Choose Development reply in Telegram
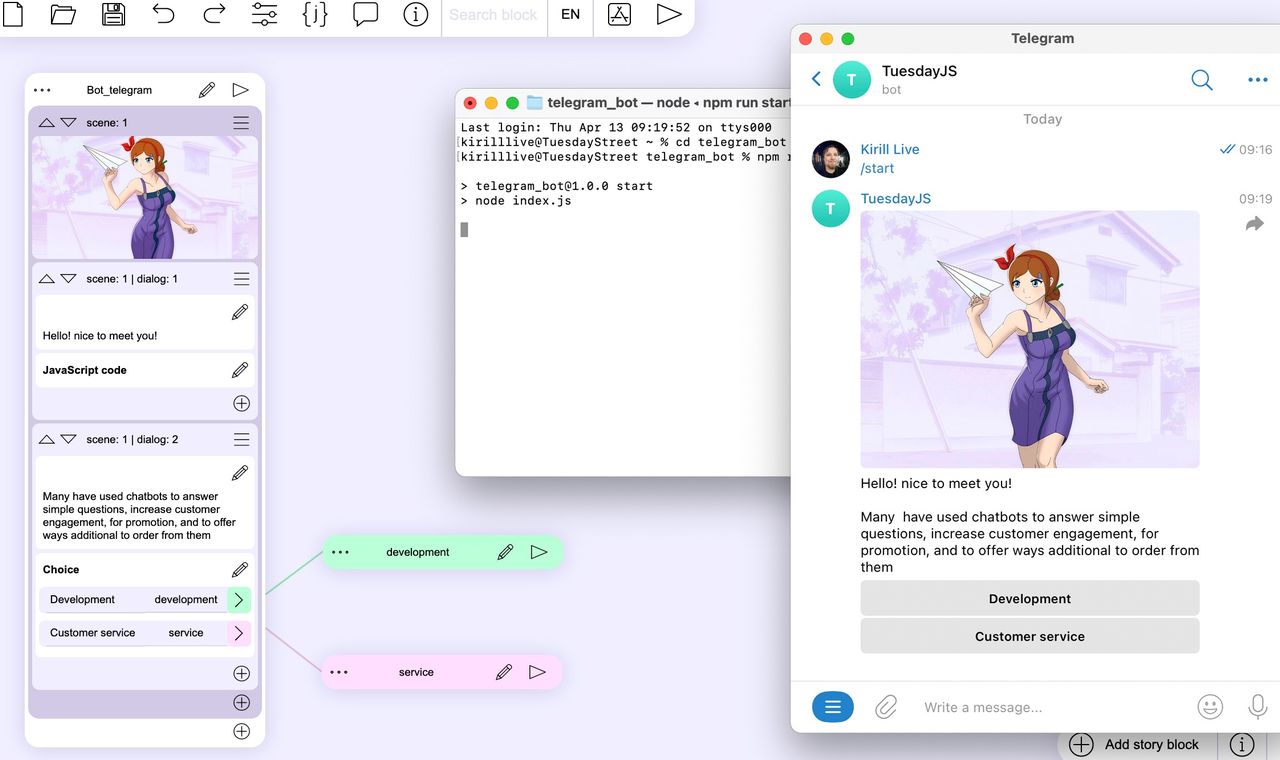This screenshot has width=1280, height=760. pos(1030,598)
